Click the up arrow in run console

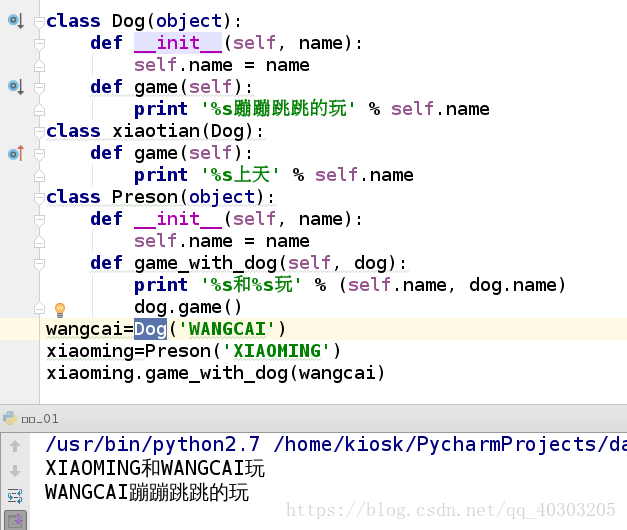pyautogui.click(x=15, y=446)
